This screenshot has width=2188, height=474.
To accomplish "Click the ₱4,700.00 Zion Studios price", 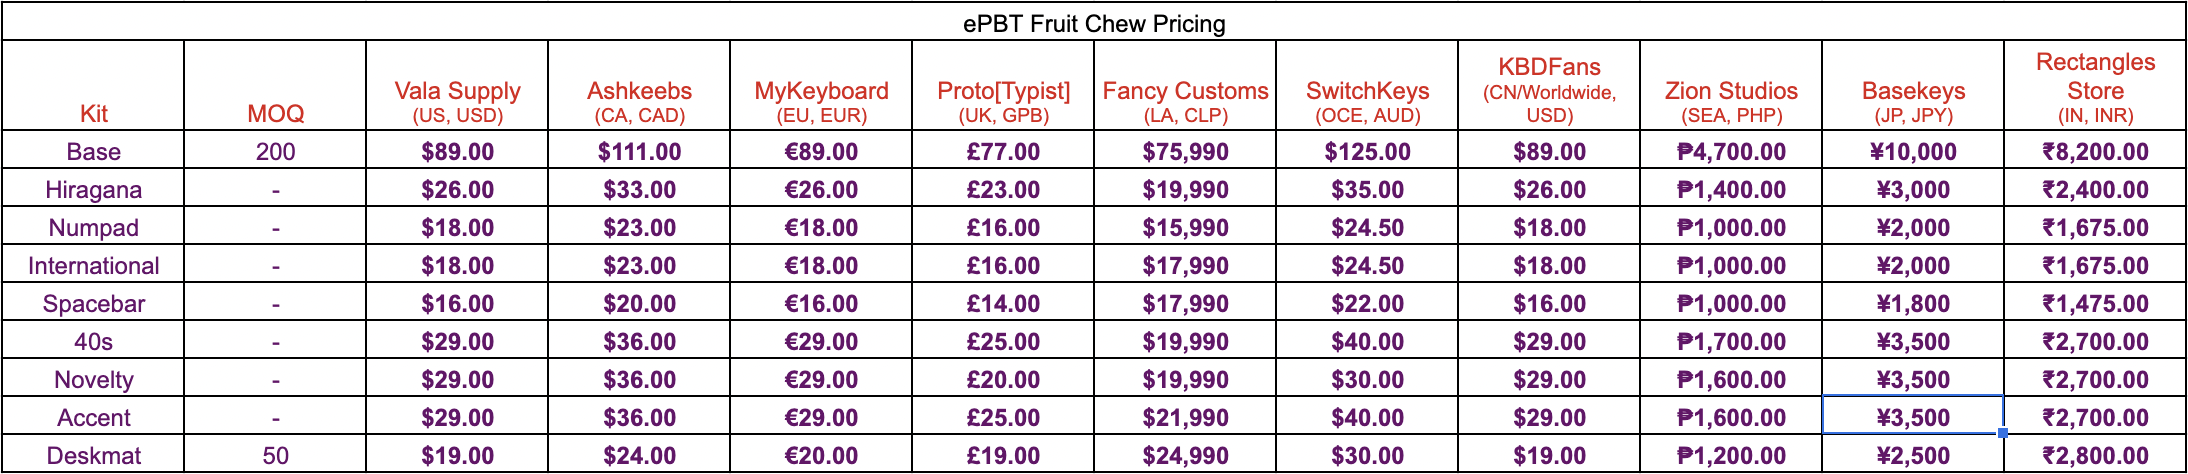I will point(1731,151).
